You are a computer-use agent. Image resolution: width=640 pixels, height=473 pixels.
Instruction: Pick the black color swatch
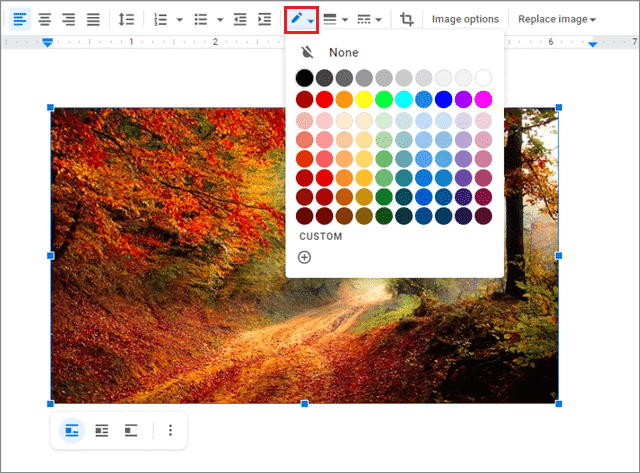pyautogui.click(x=305, y=78)
